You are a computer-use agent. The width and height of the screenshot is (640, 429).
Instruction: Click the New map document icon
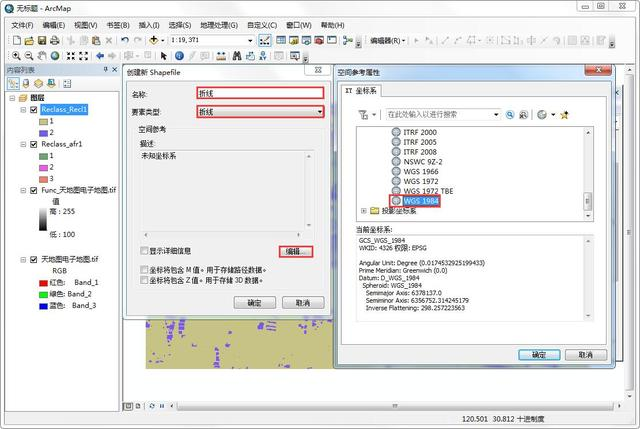17,40
